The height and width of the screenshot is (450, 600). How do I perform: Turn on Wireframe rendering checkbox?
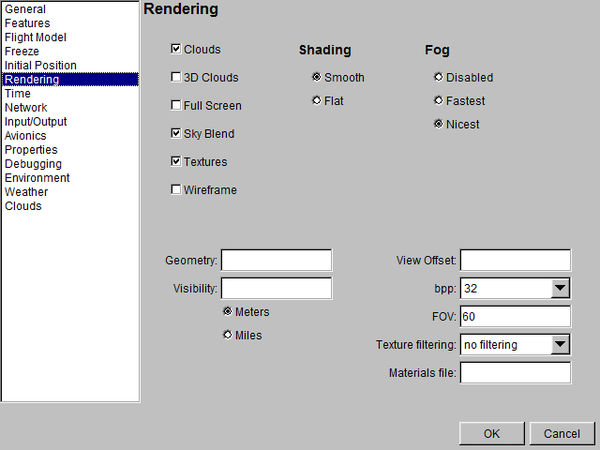tap(176, 189)
